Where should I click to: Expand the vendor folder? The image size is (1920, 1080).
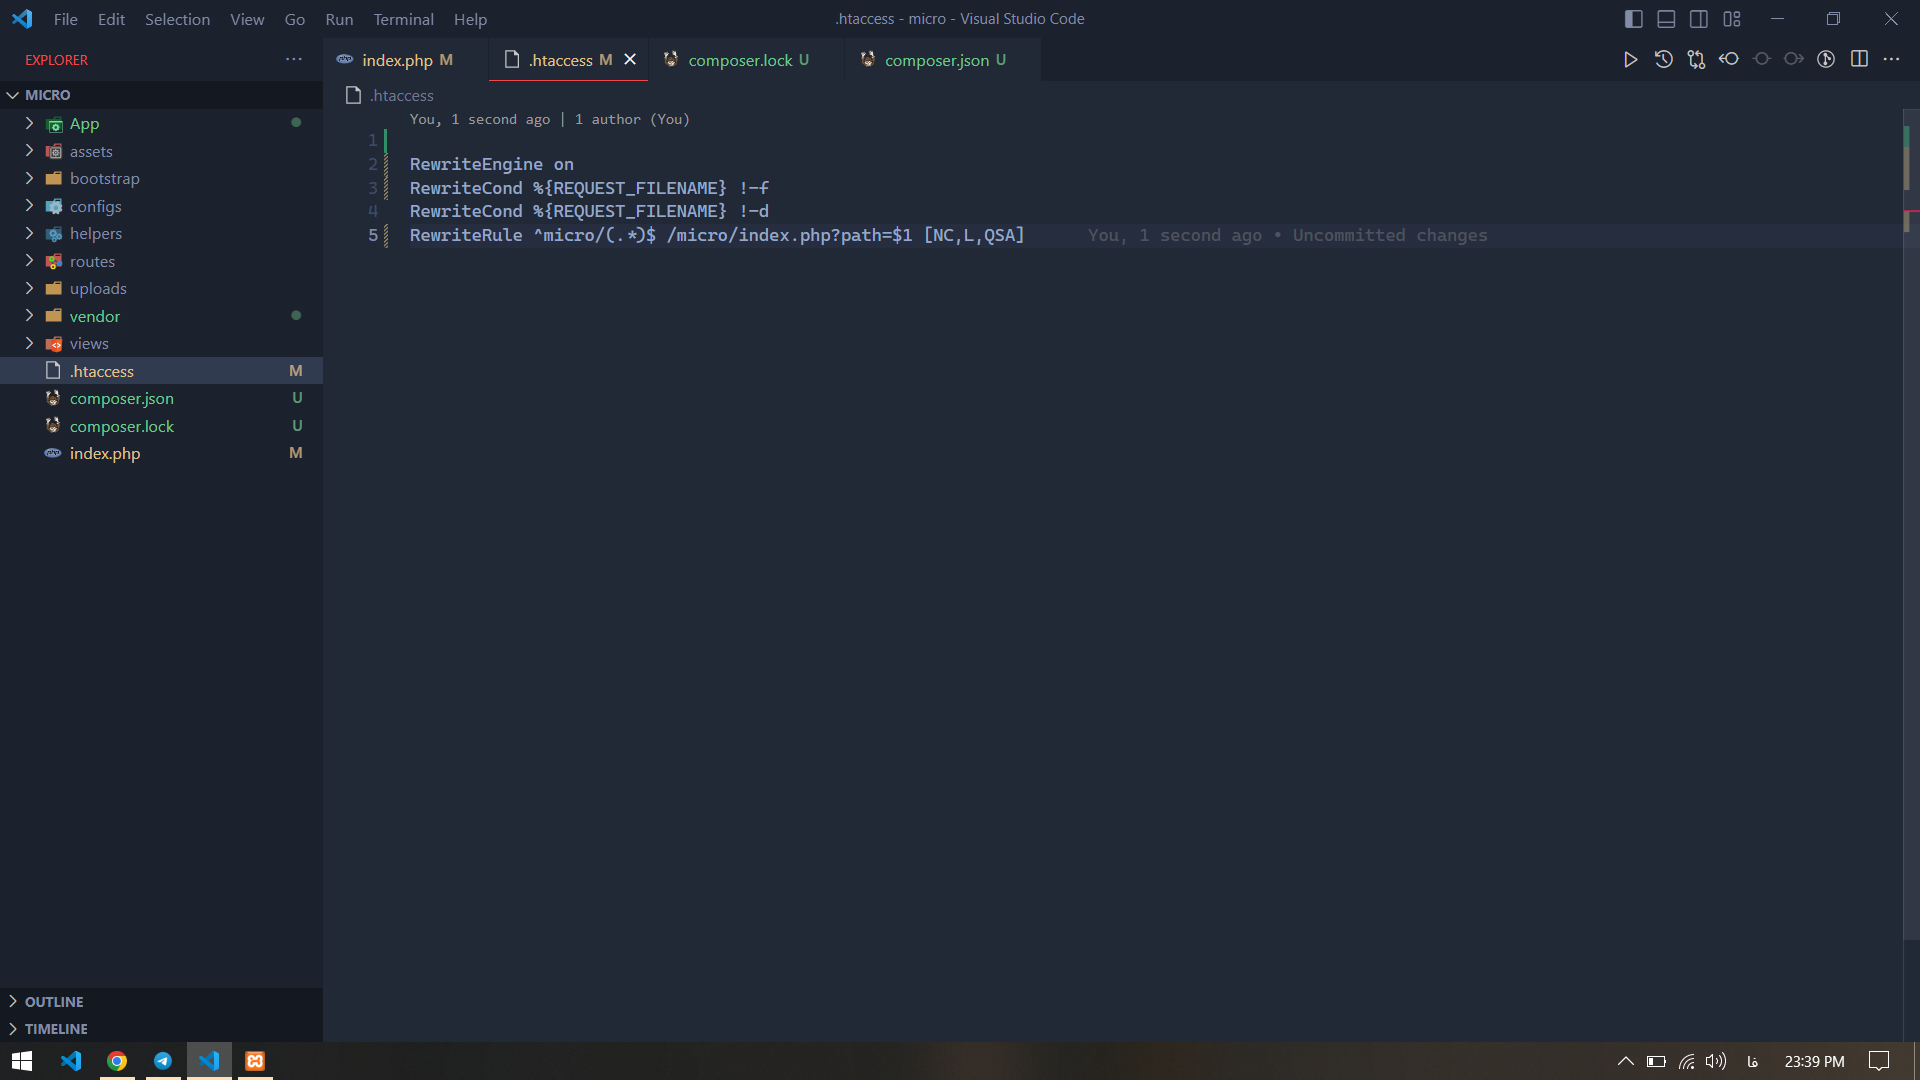[161, 316]
